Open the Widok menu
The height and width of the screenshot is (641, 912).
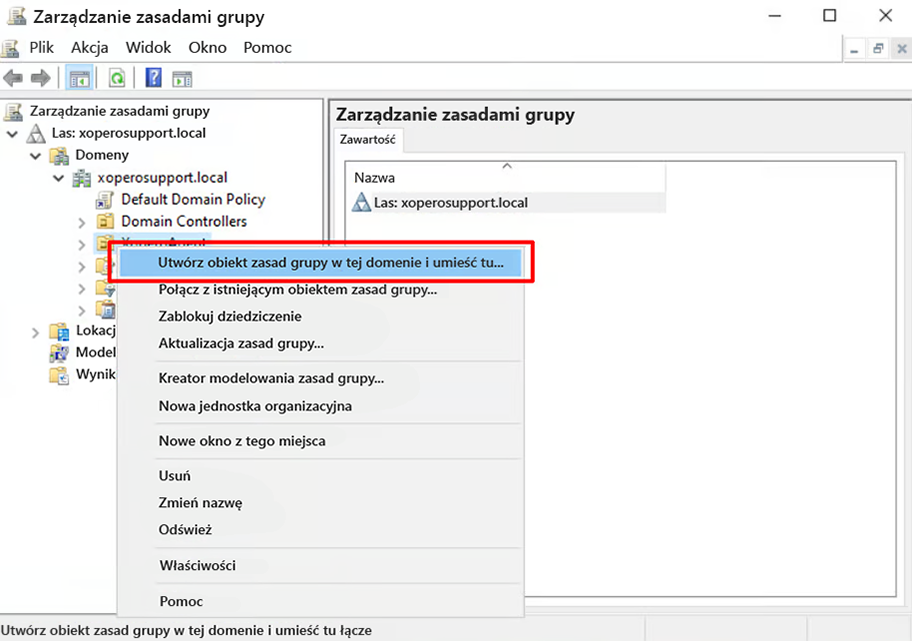point(148,47)
